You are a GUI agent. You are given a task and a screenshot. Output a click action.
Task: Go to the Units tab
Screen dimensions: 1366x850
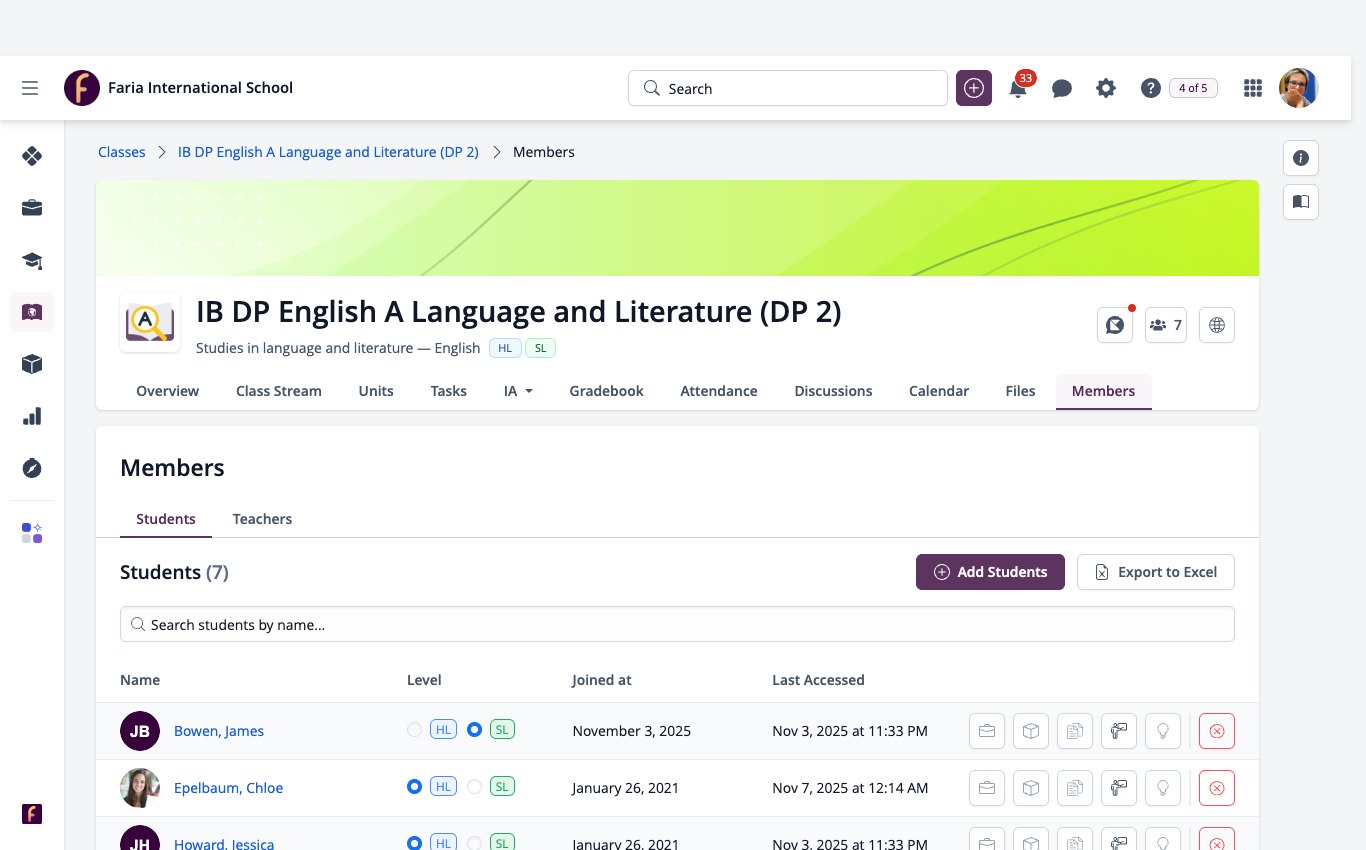[x=376, y=391]
